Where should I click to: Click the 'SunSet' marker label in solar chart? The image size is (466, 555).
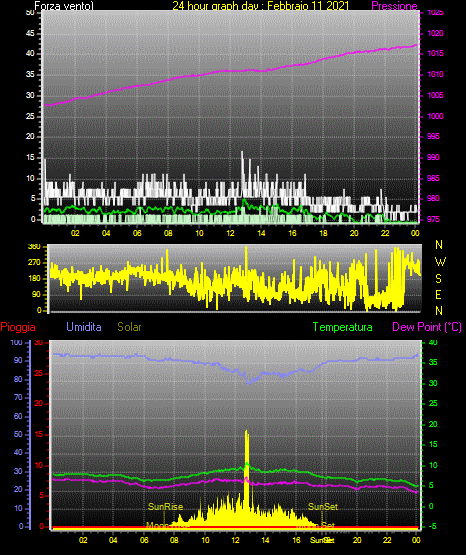pyautogui.click(x=323, y=507)
